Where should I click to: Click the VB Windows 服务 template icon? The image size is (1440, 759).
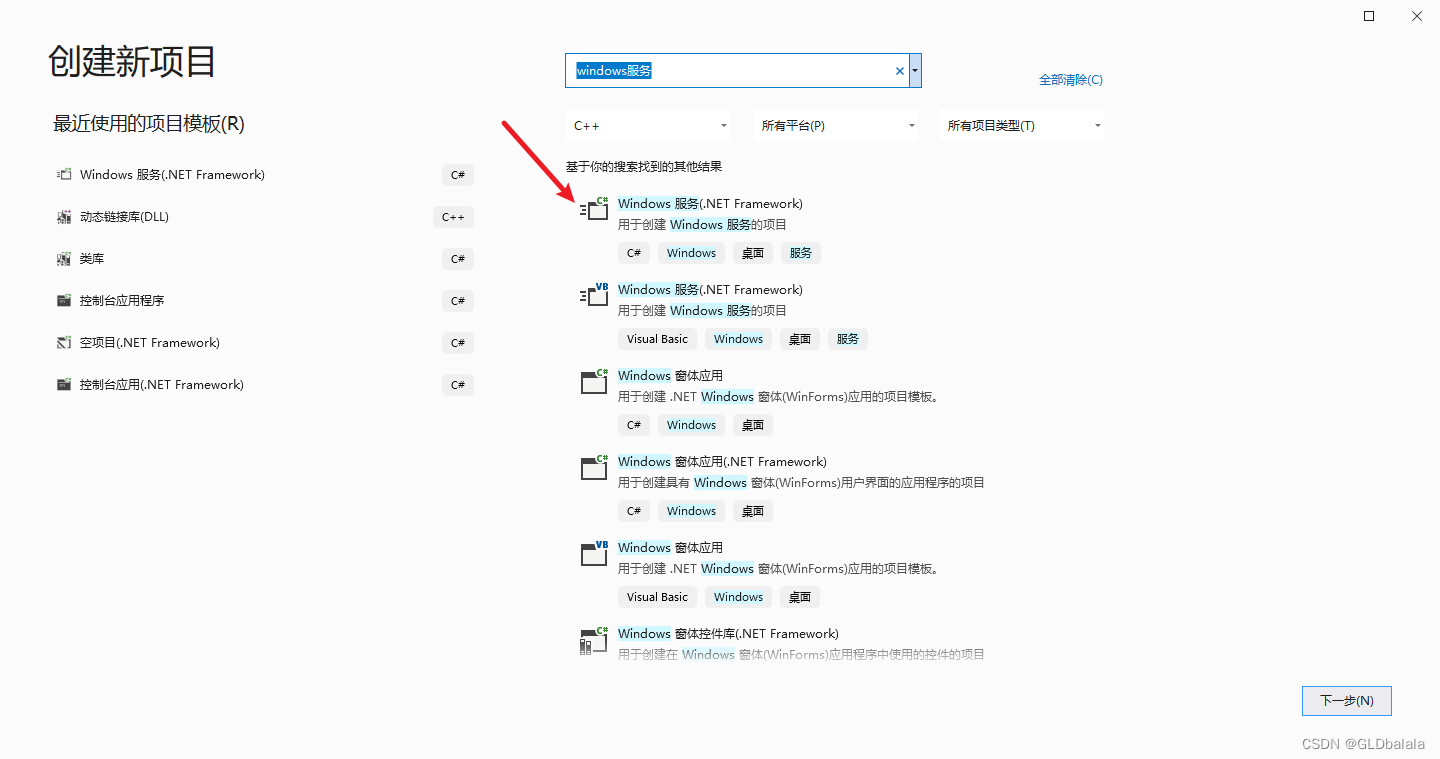pos(594,295)
